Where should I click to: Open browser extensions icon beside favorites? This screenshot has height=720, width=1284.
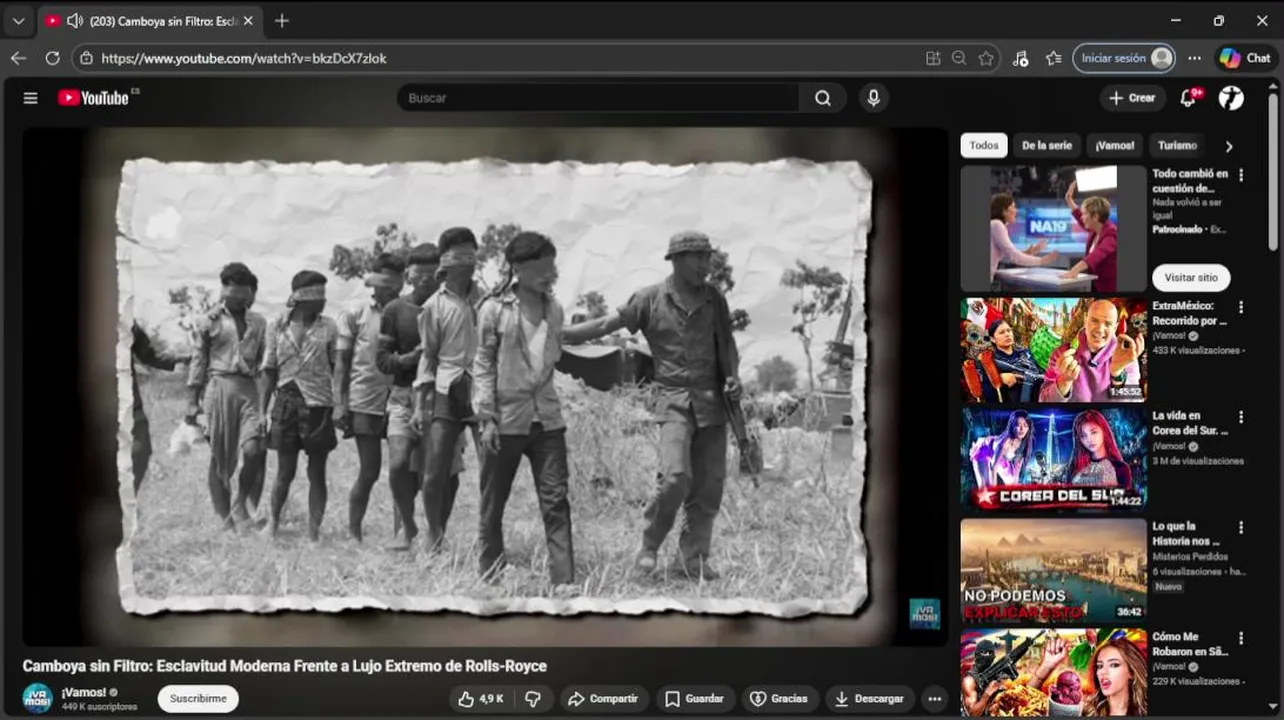pyautogui.click(x=1020, y=58)
